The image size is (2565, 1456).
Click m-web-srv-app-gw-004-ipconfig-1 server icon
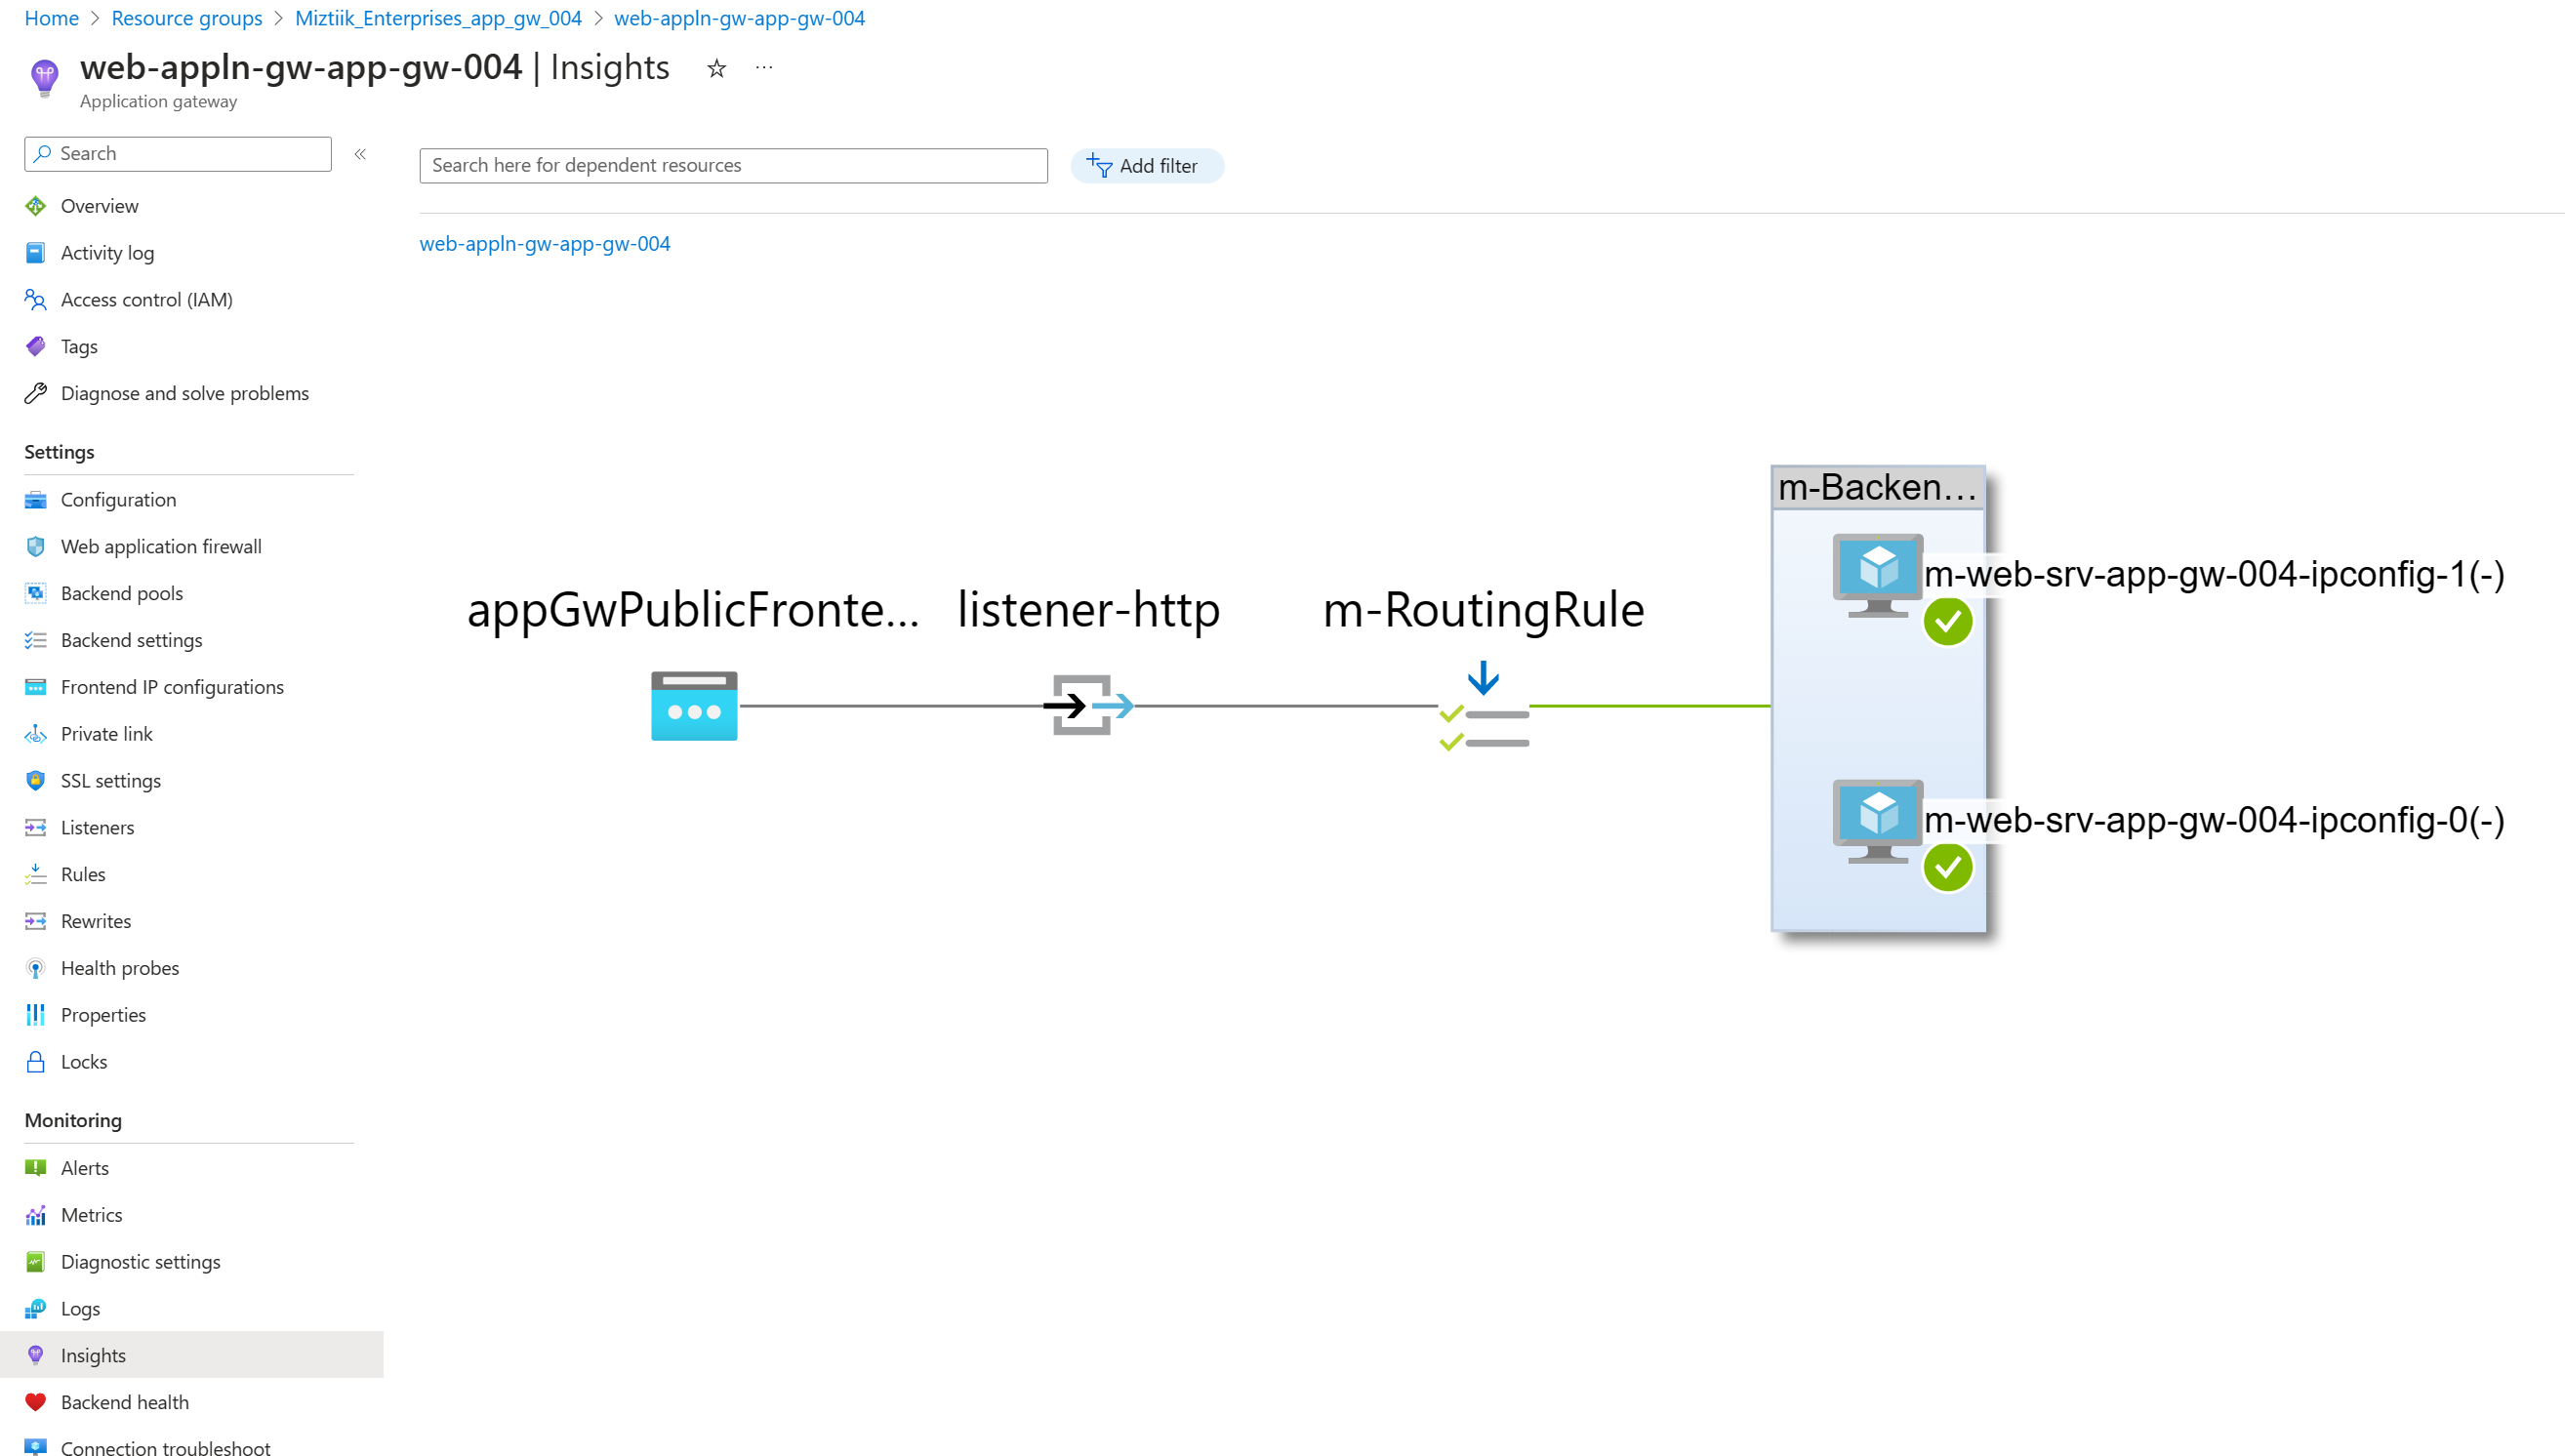pos(1873,574)
